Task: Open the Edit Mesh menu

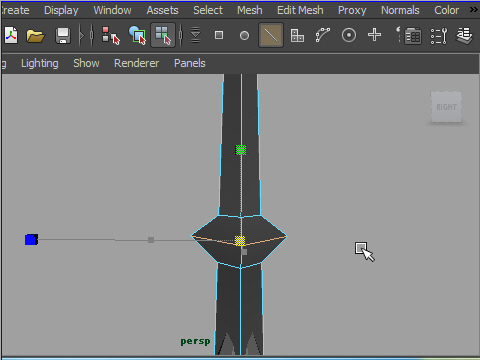Action: pos(300,10)
